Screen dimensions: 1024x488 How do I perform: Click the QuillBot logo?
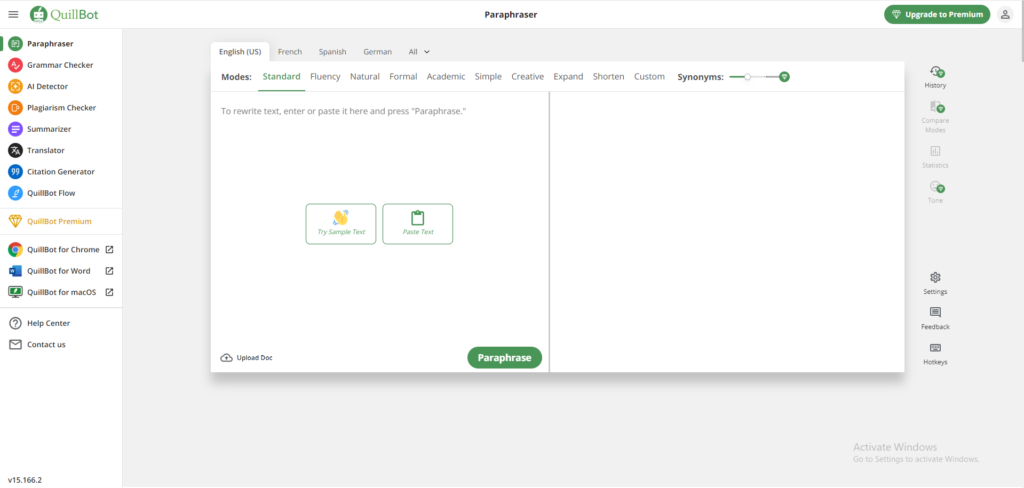64,14
